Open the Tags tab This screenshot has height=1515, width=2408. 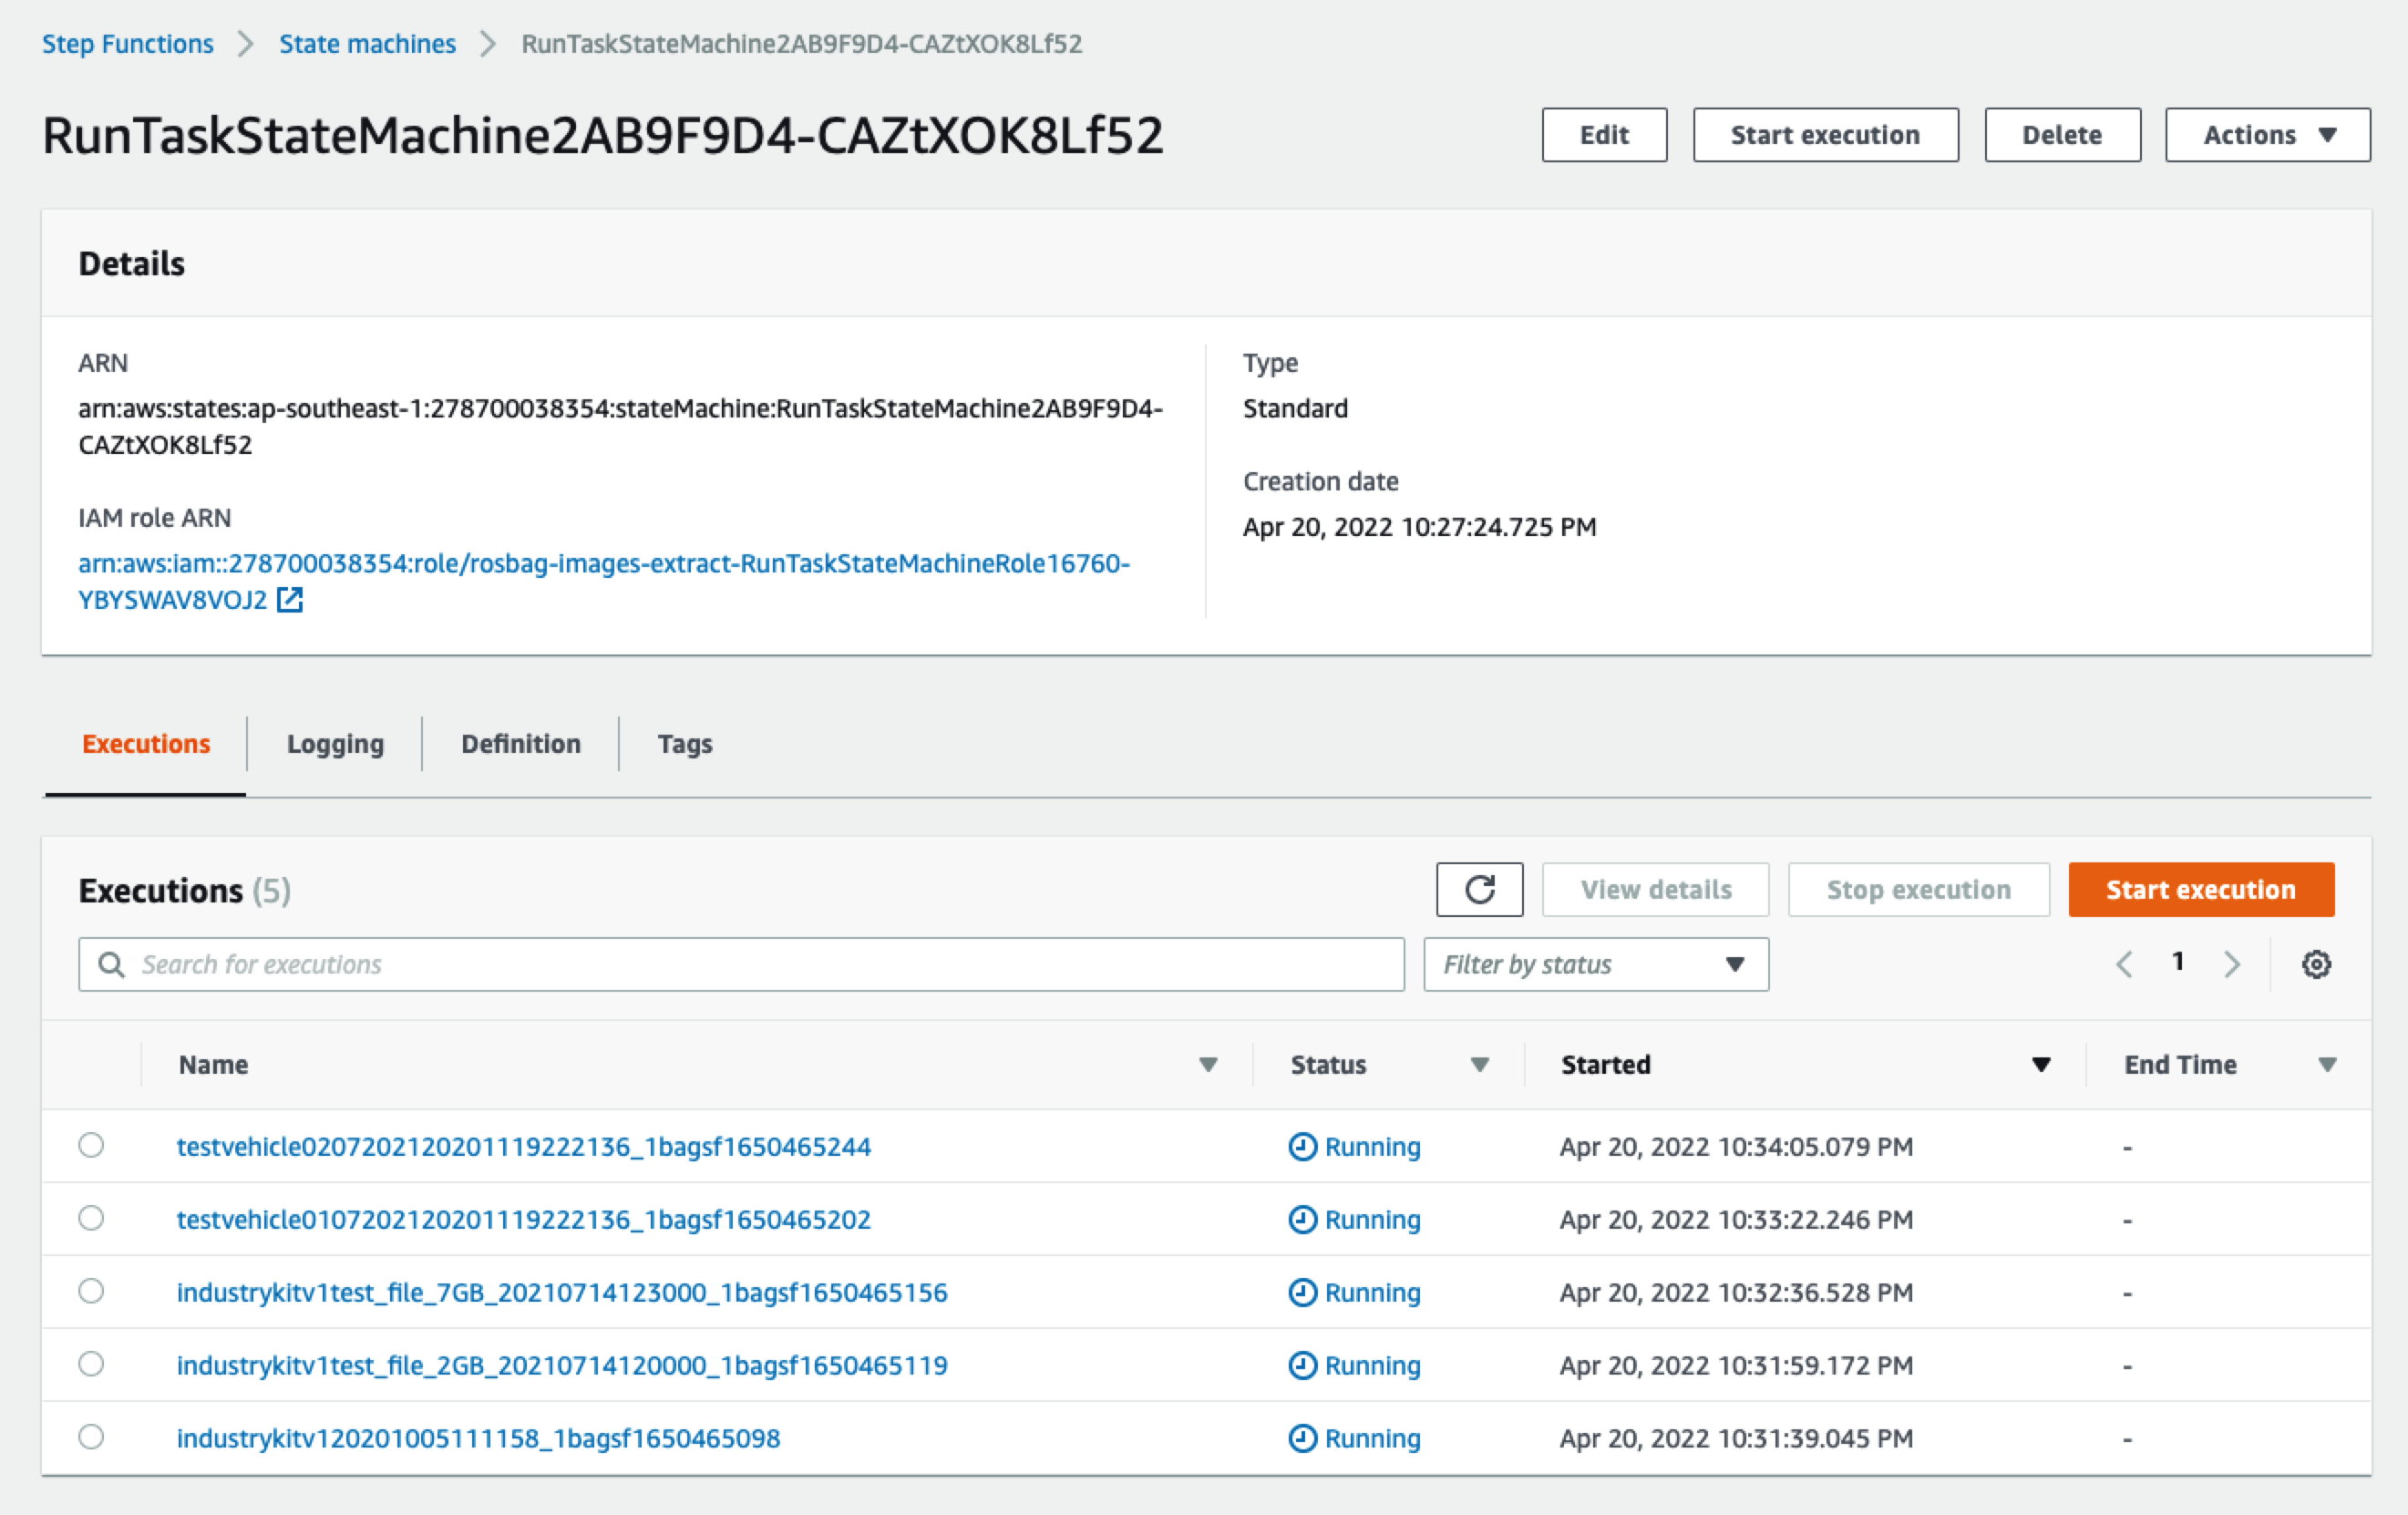[685, 744]
